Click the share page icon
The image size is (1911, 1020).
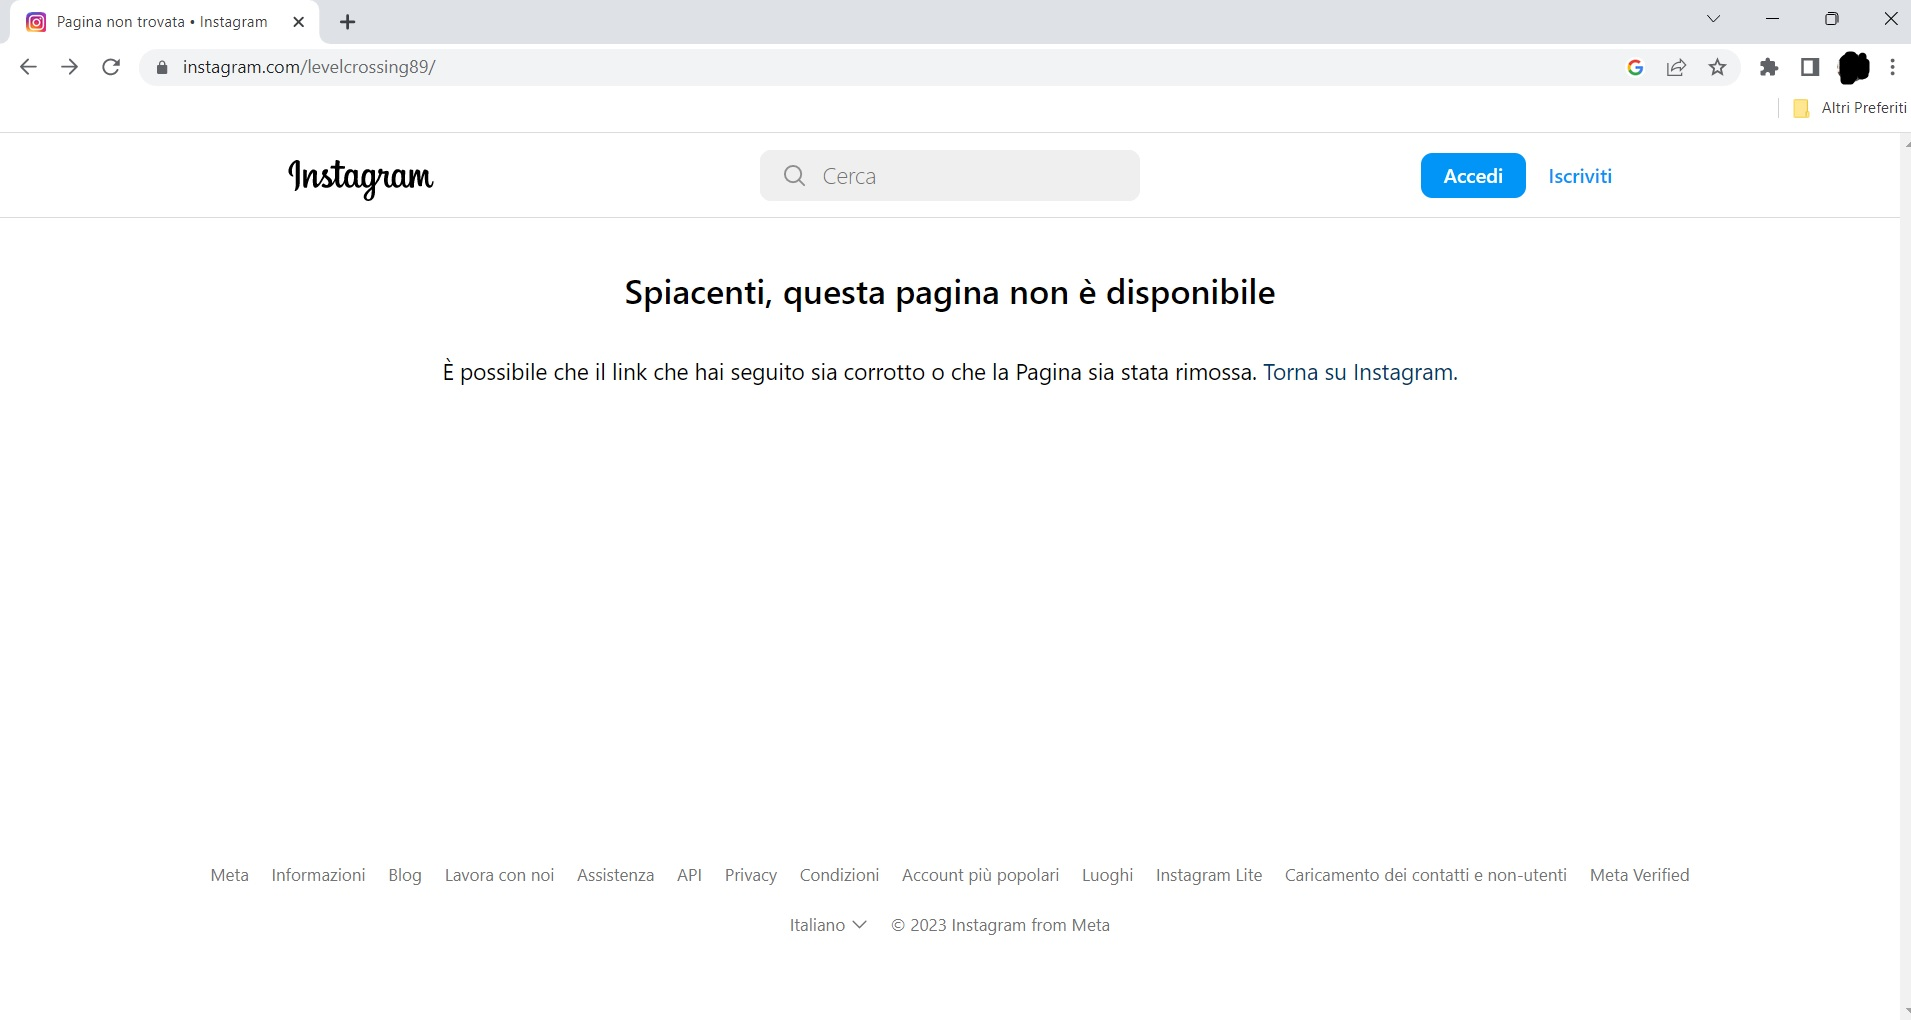(x=1676, y=67)
